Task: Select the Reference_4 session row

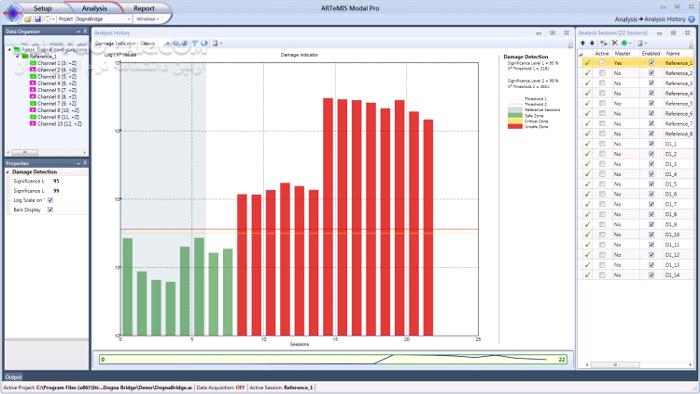Action: click(x=637, y=93)
